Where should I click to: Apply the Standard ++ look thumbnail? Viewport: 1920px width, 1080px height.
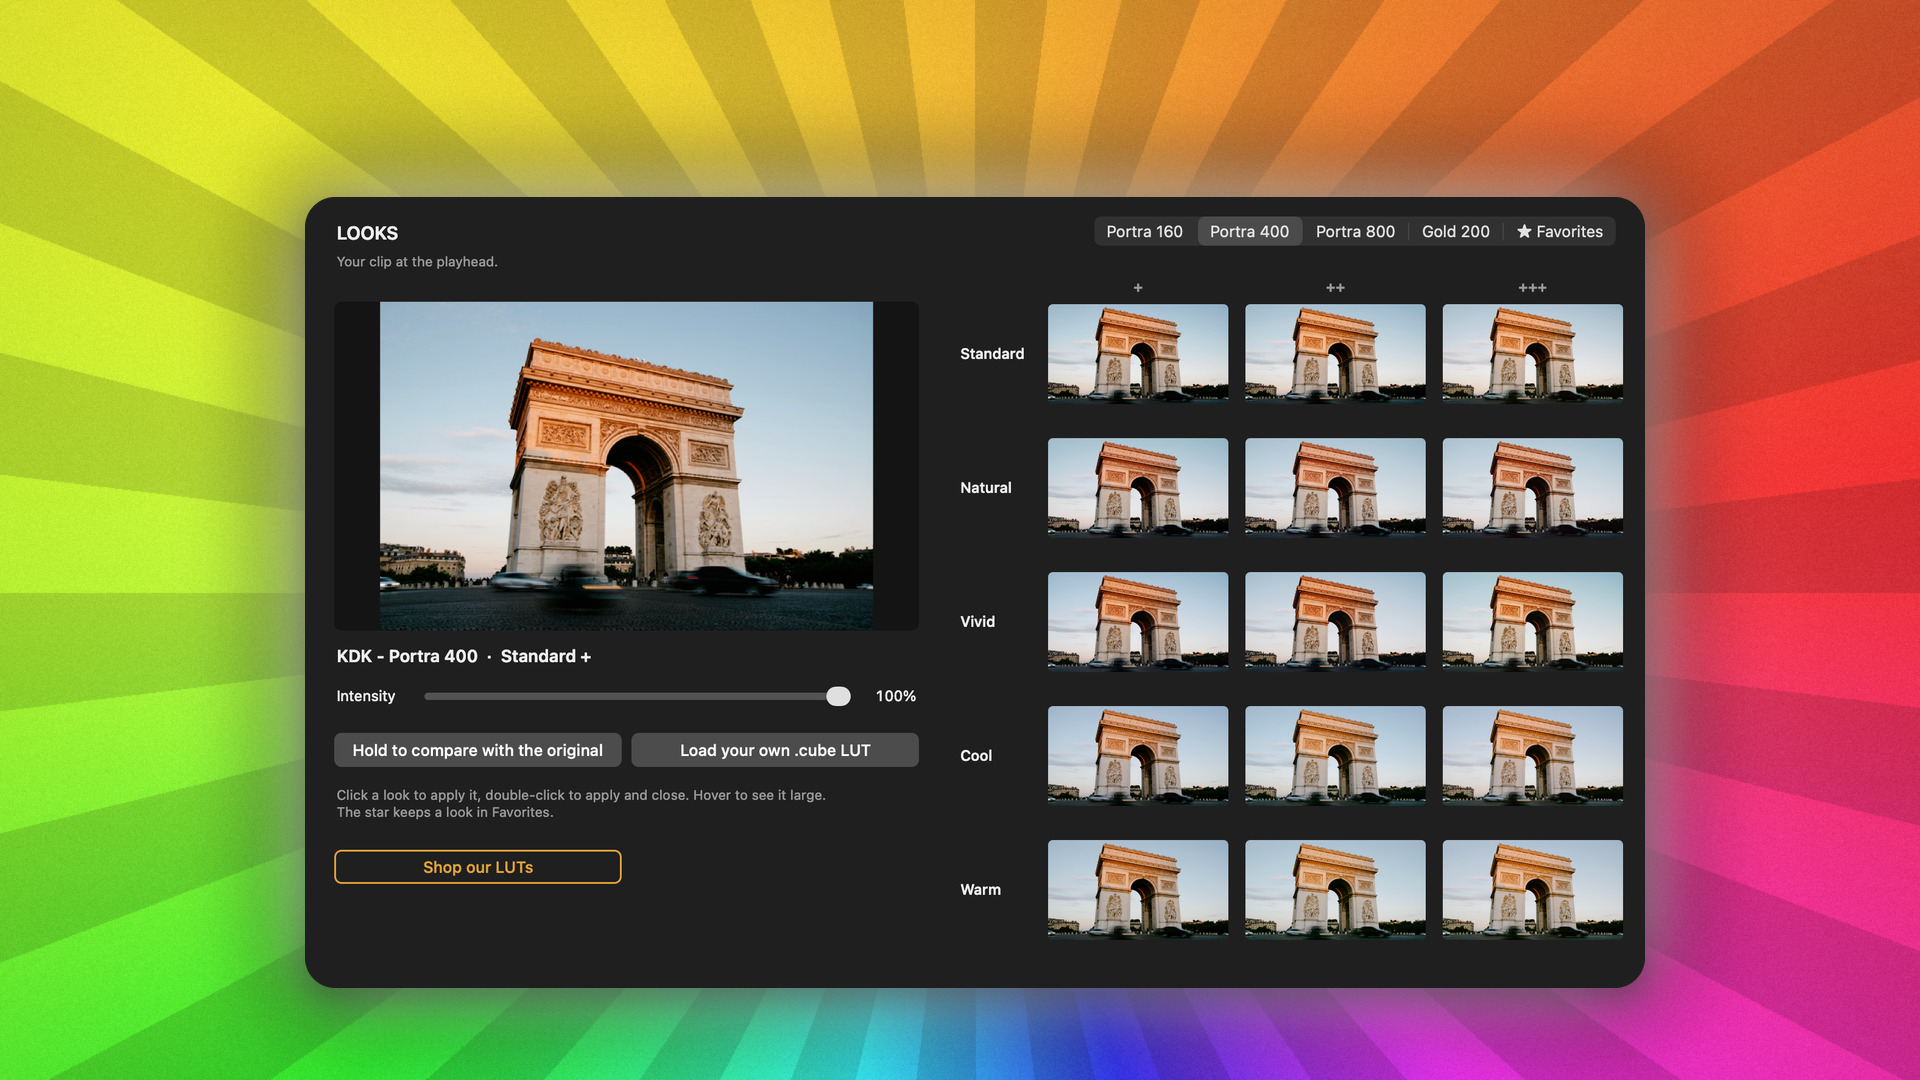pyautogui.click(x=1335, y=353)
